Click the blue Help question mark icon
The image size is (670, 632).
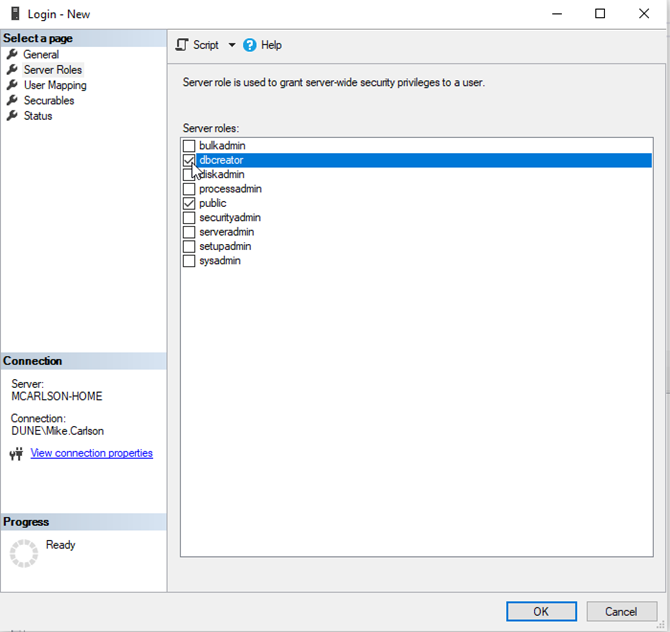[x=250, y=45]
